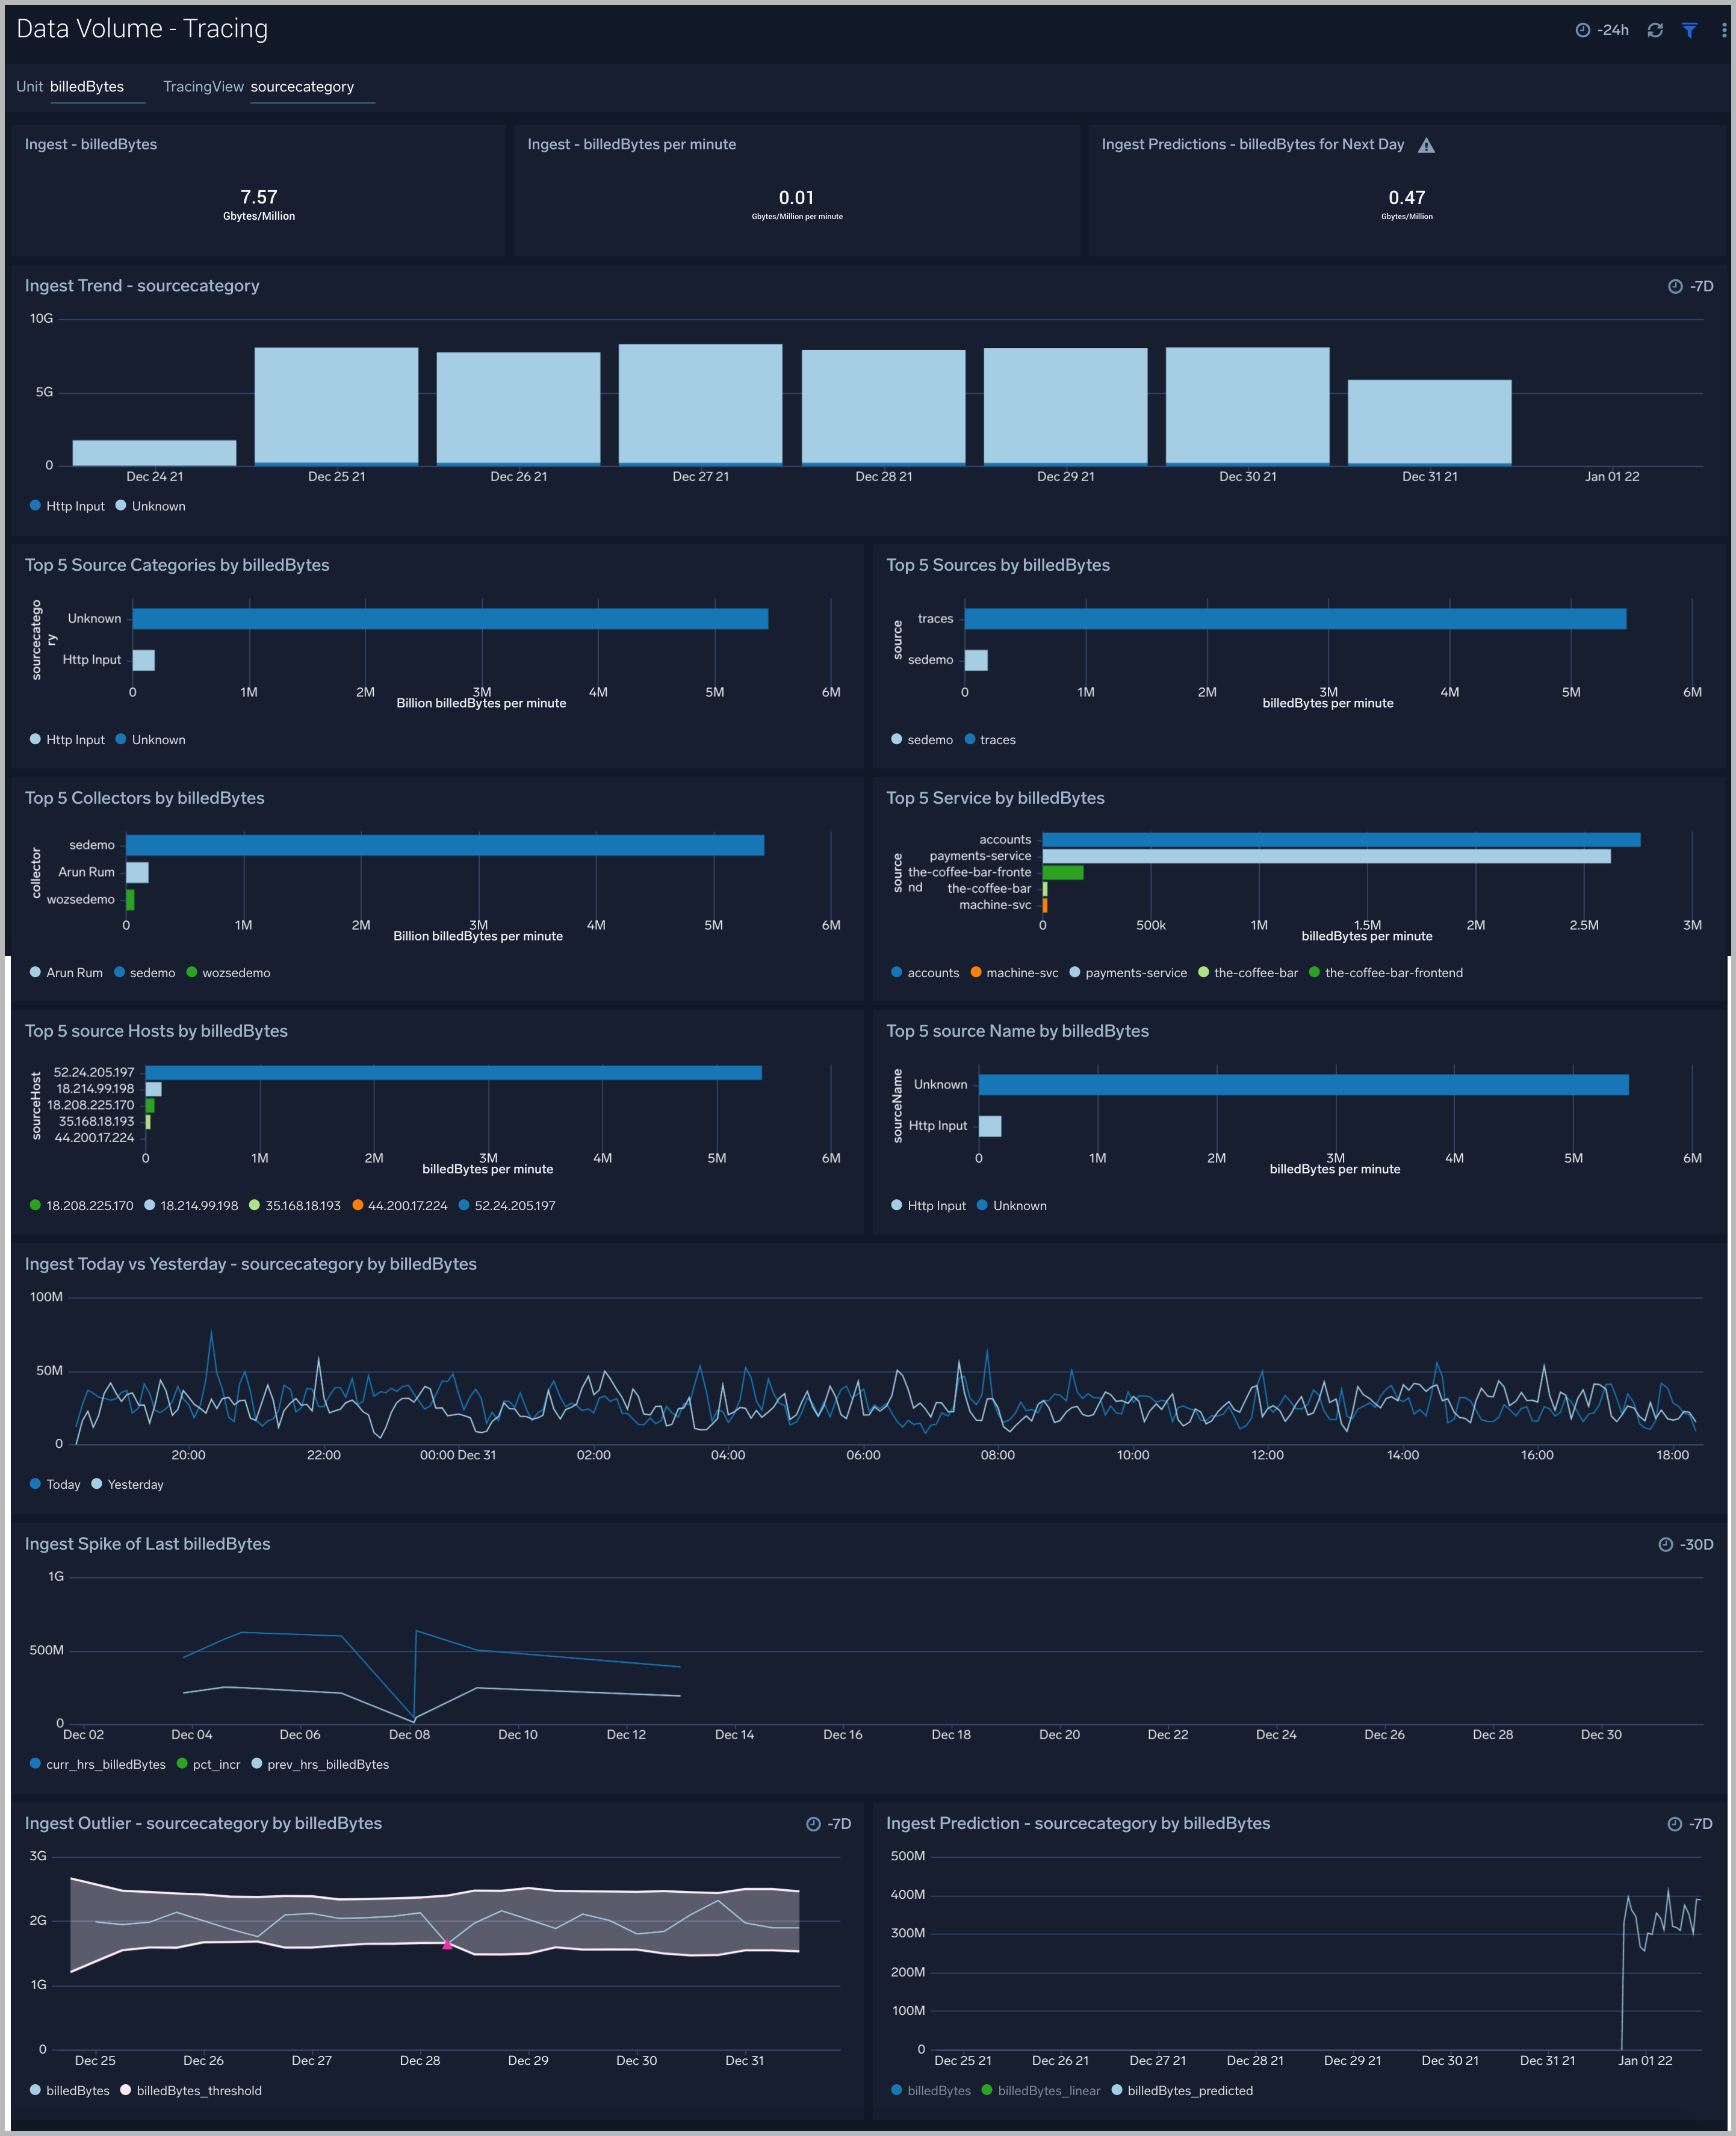Open the TracingView sourcecategory dropdown
This screenshot has height=2136, width=1736.
303,87
